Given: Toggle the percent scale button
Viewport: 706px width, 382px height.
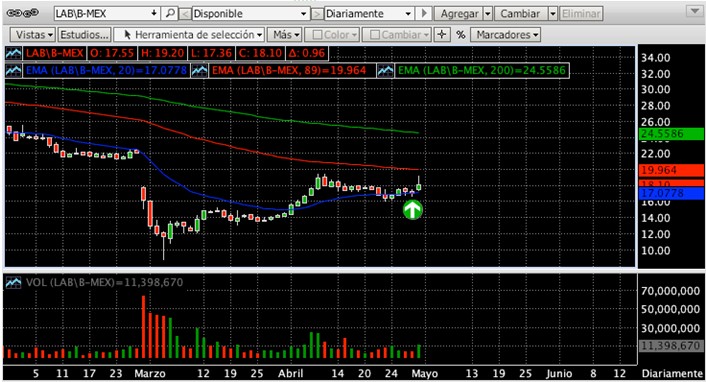Looking at the screenshot, I should click(461, 35).
